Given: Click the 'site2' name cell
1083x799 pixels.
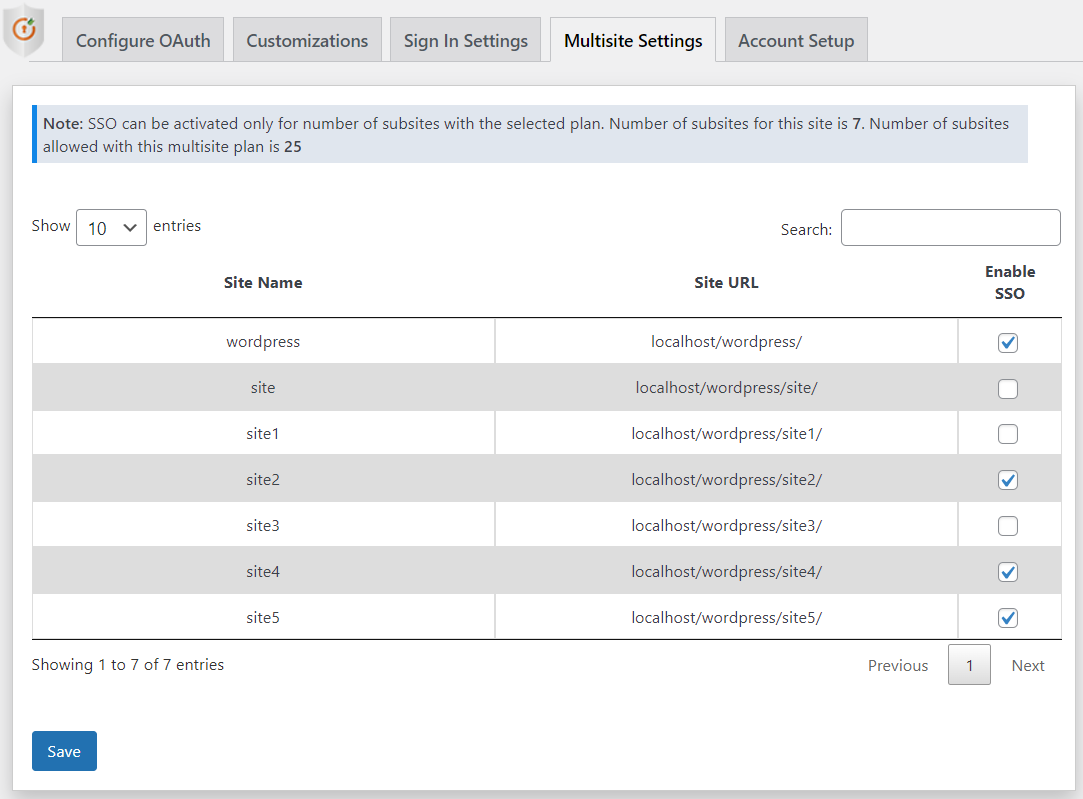Looking at the screenshot, I should pos(263,479).
